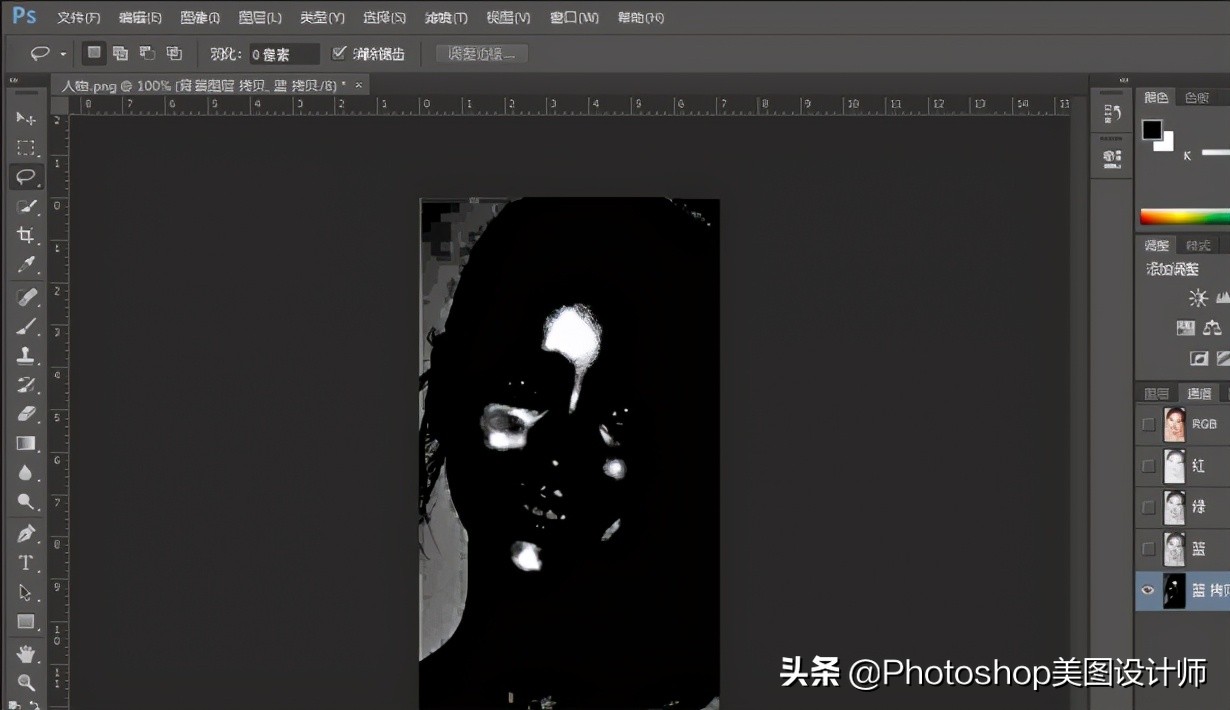Switch to the 图层 (Layers) tab
This screenshot has width=1230, height=710.
pos(1156,392)
